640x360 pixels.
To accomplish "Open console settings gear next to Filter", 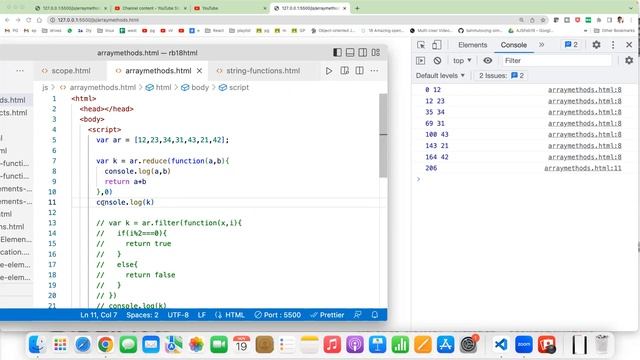I will (x=629, y=60).
